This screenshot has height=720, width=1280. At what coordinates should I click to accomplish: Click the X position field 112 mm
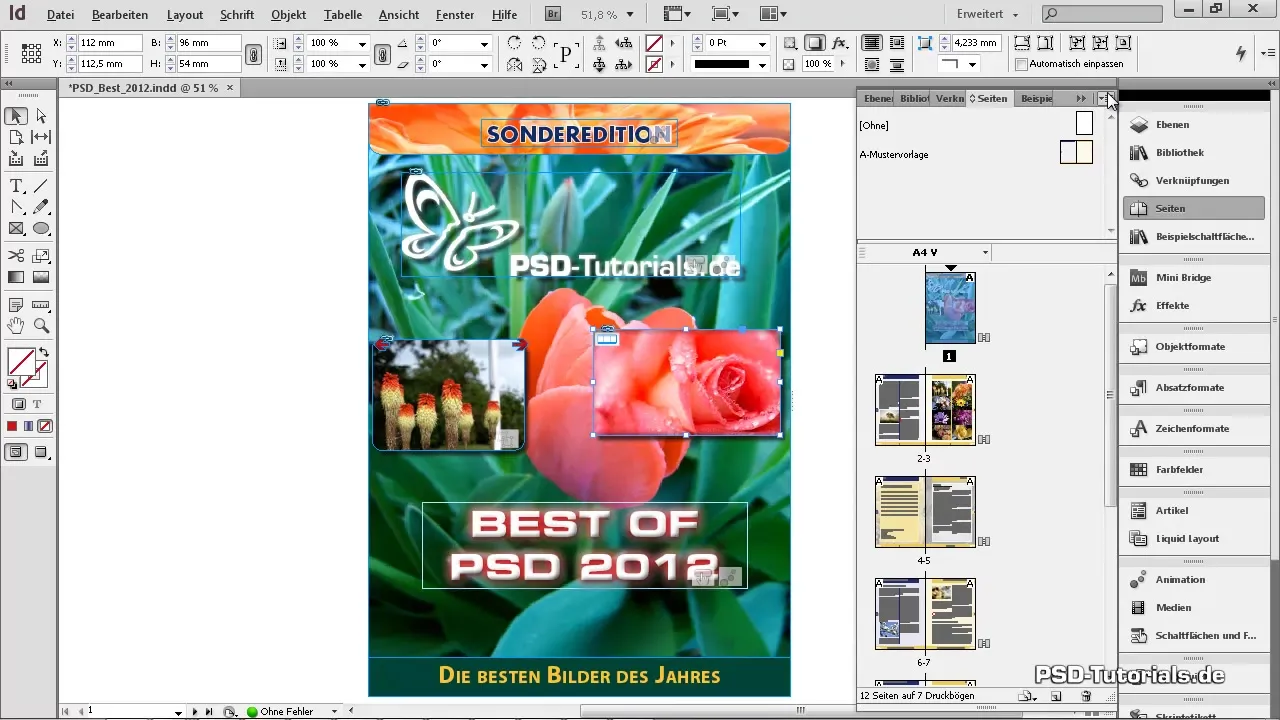[x=109, y=44]
